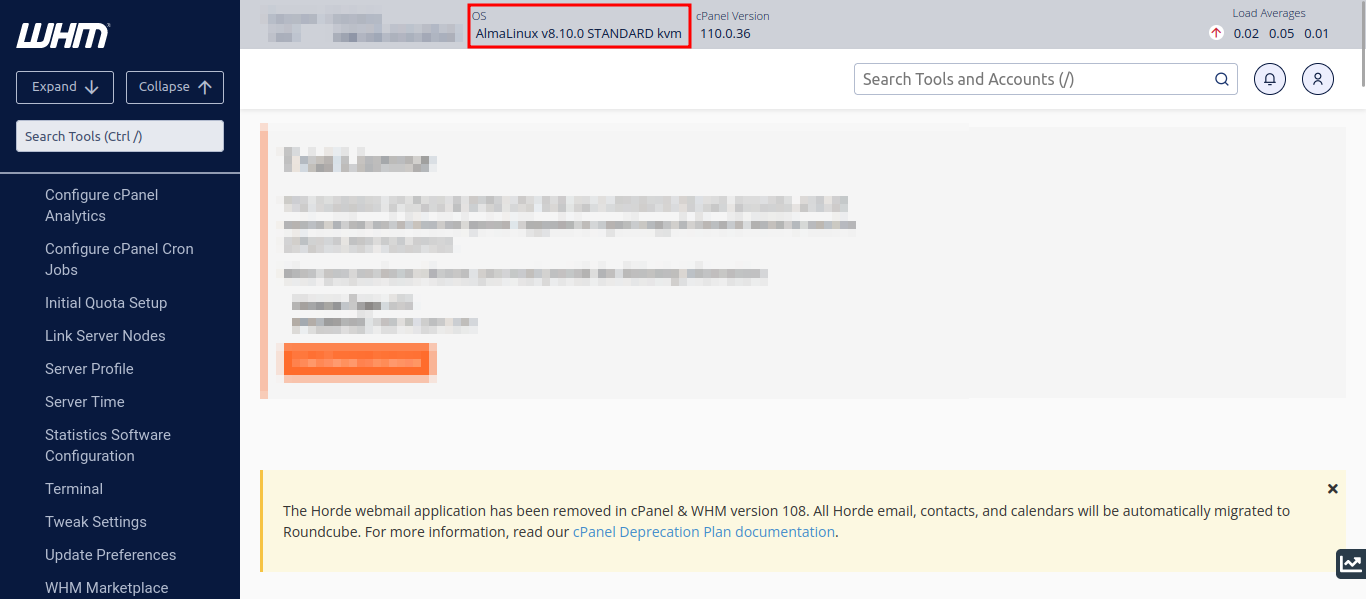Open cPanel Deprecation Plan documentation link
Screen dimensions: 1366x599
703,532
